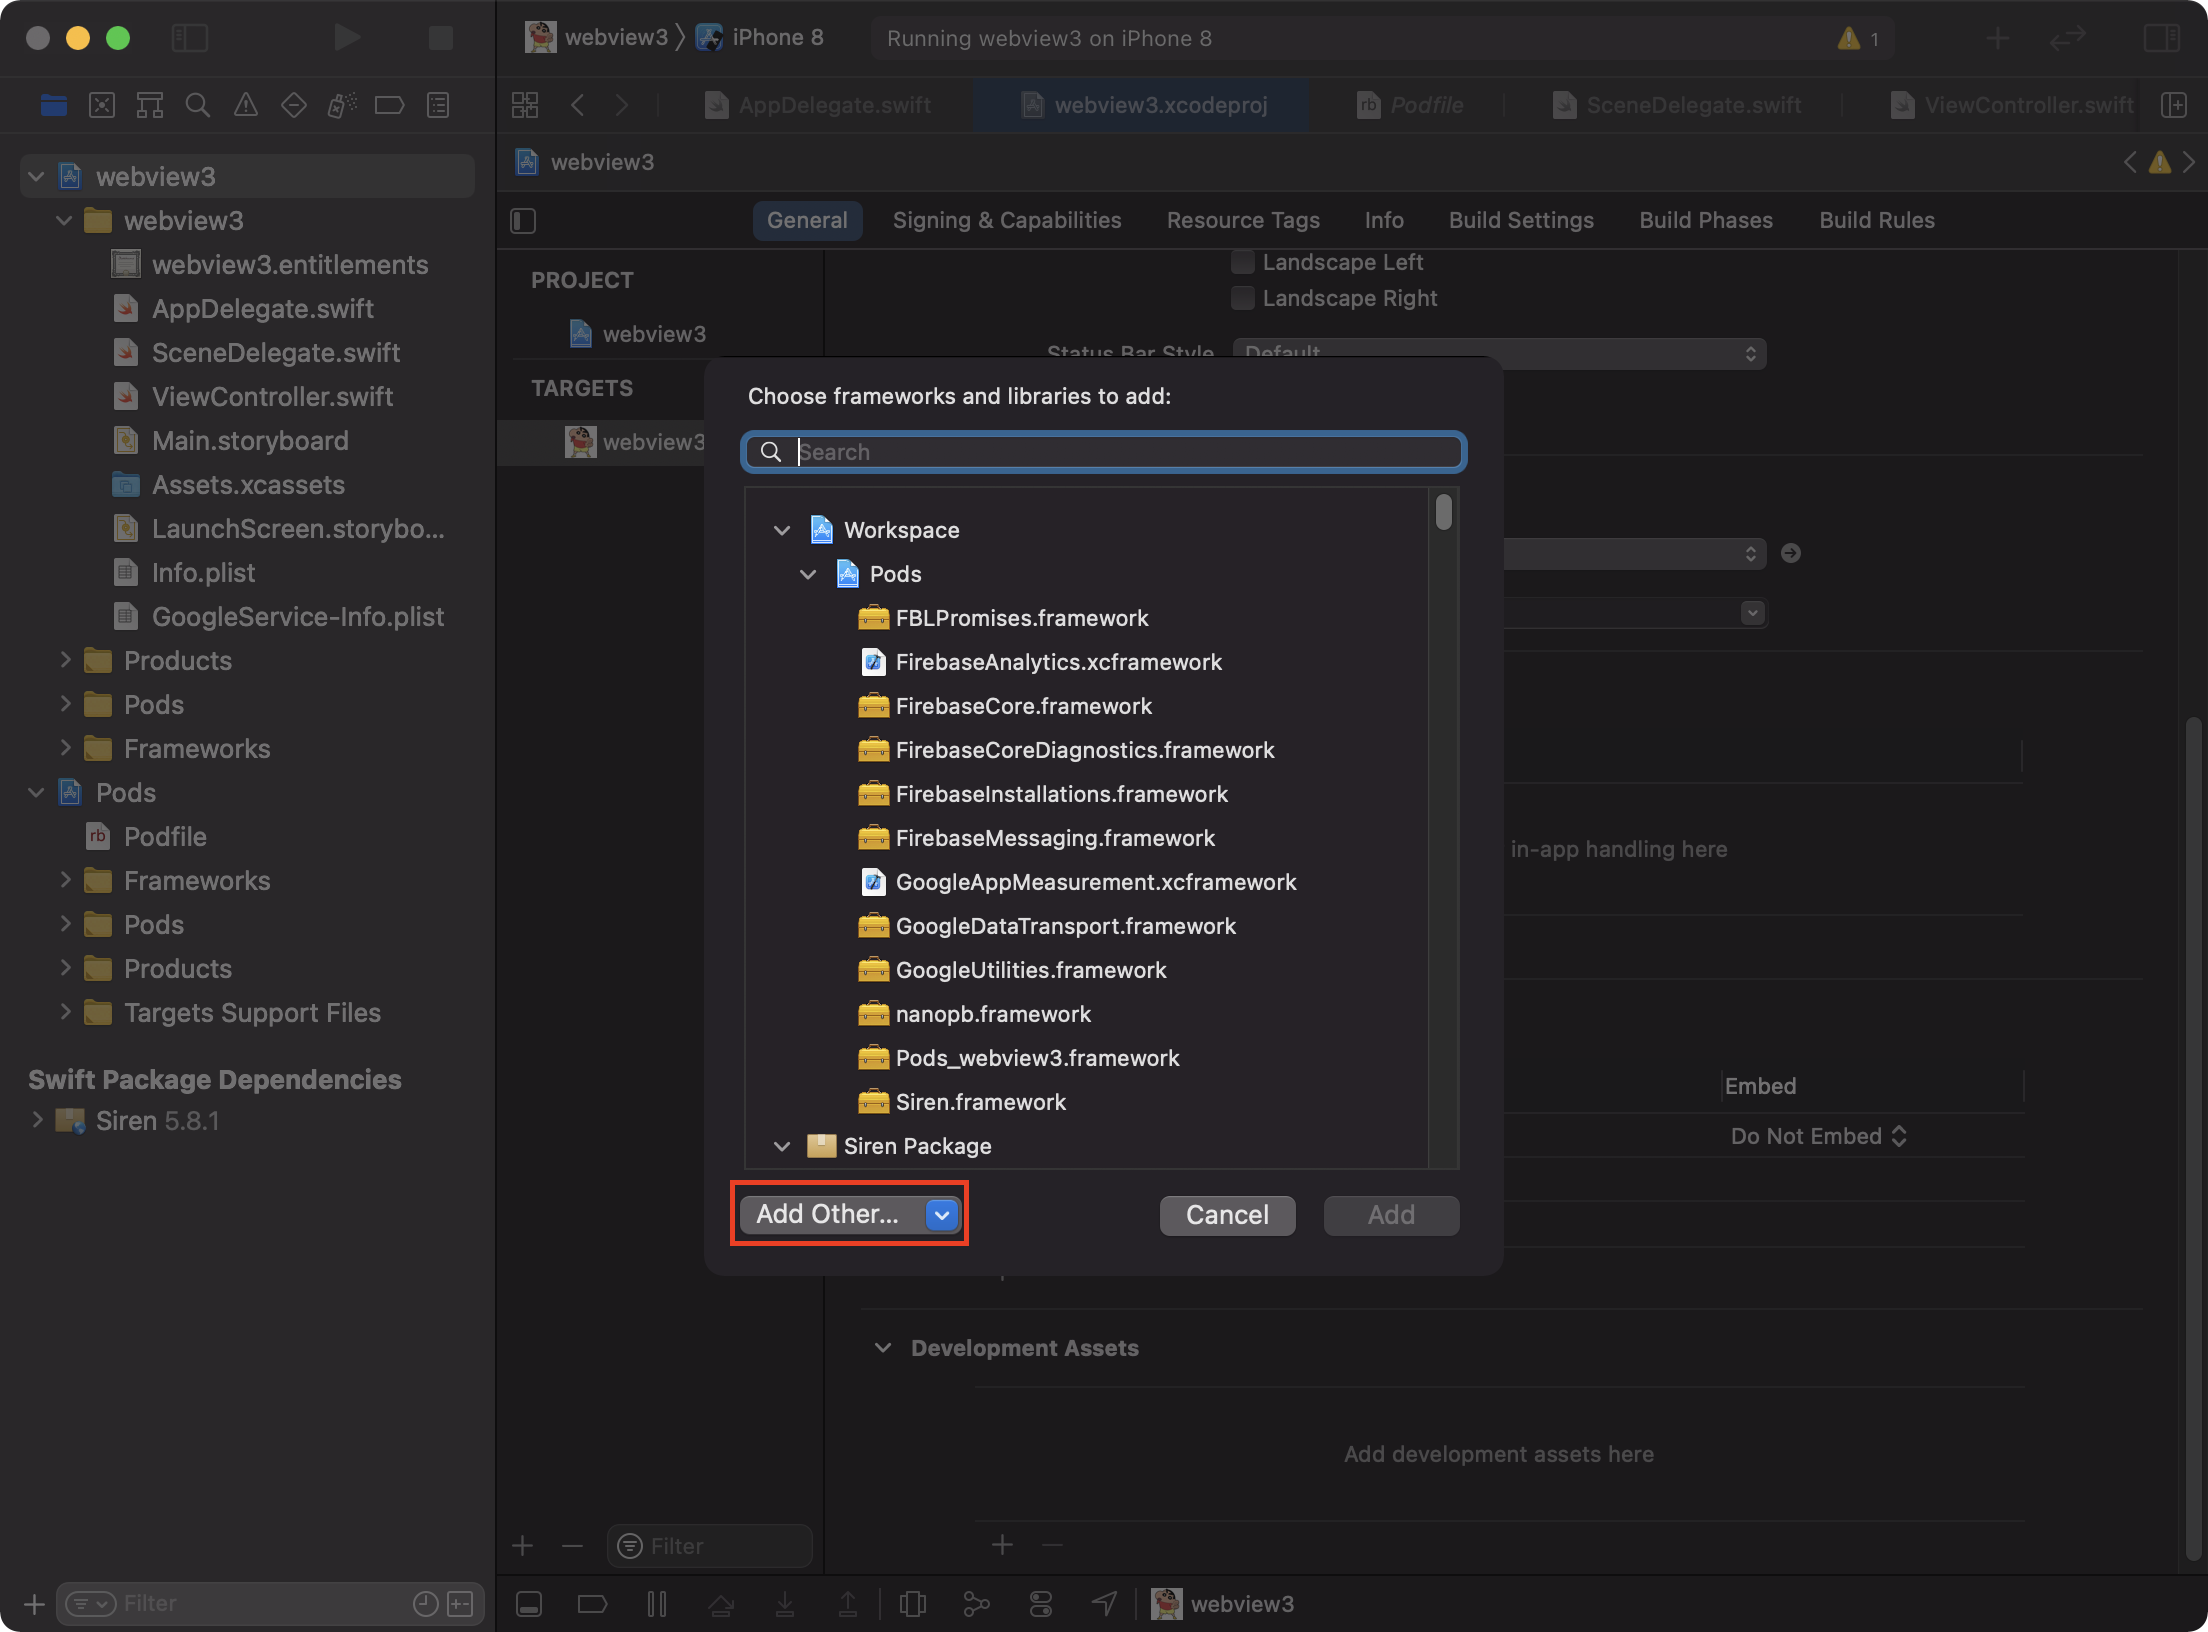Screen dimensions: 2208x1632
Task: Expand the Siren 5.8.1 package dependency
Action: pyautogui.click(x=37, y=1120)
